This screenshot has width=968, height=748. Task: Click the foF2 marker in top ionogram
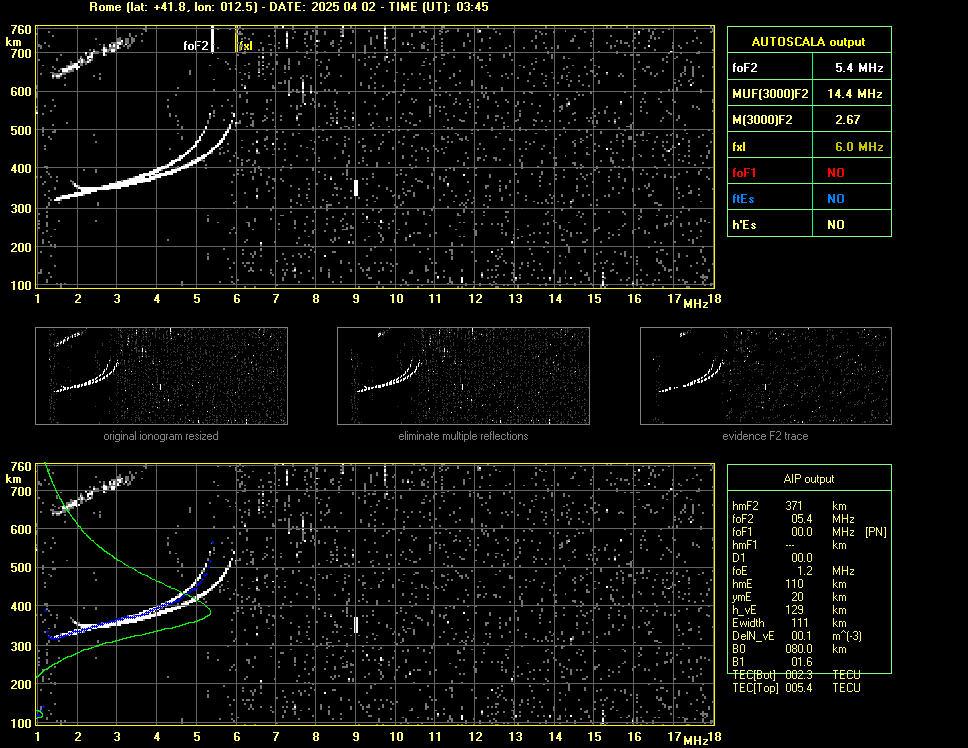(199, 44)
